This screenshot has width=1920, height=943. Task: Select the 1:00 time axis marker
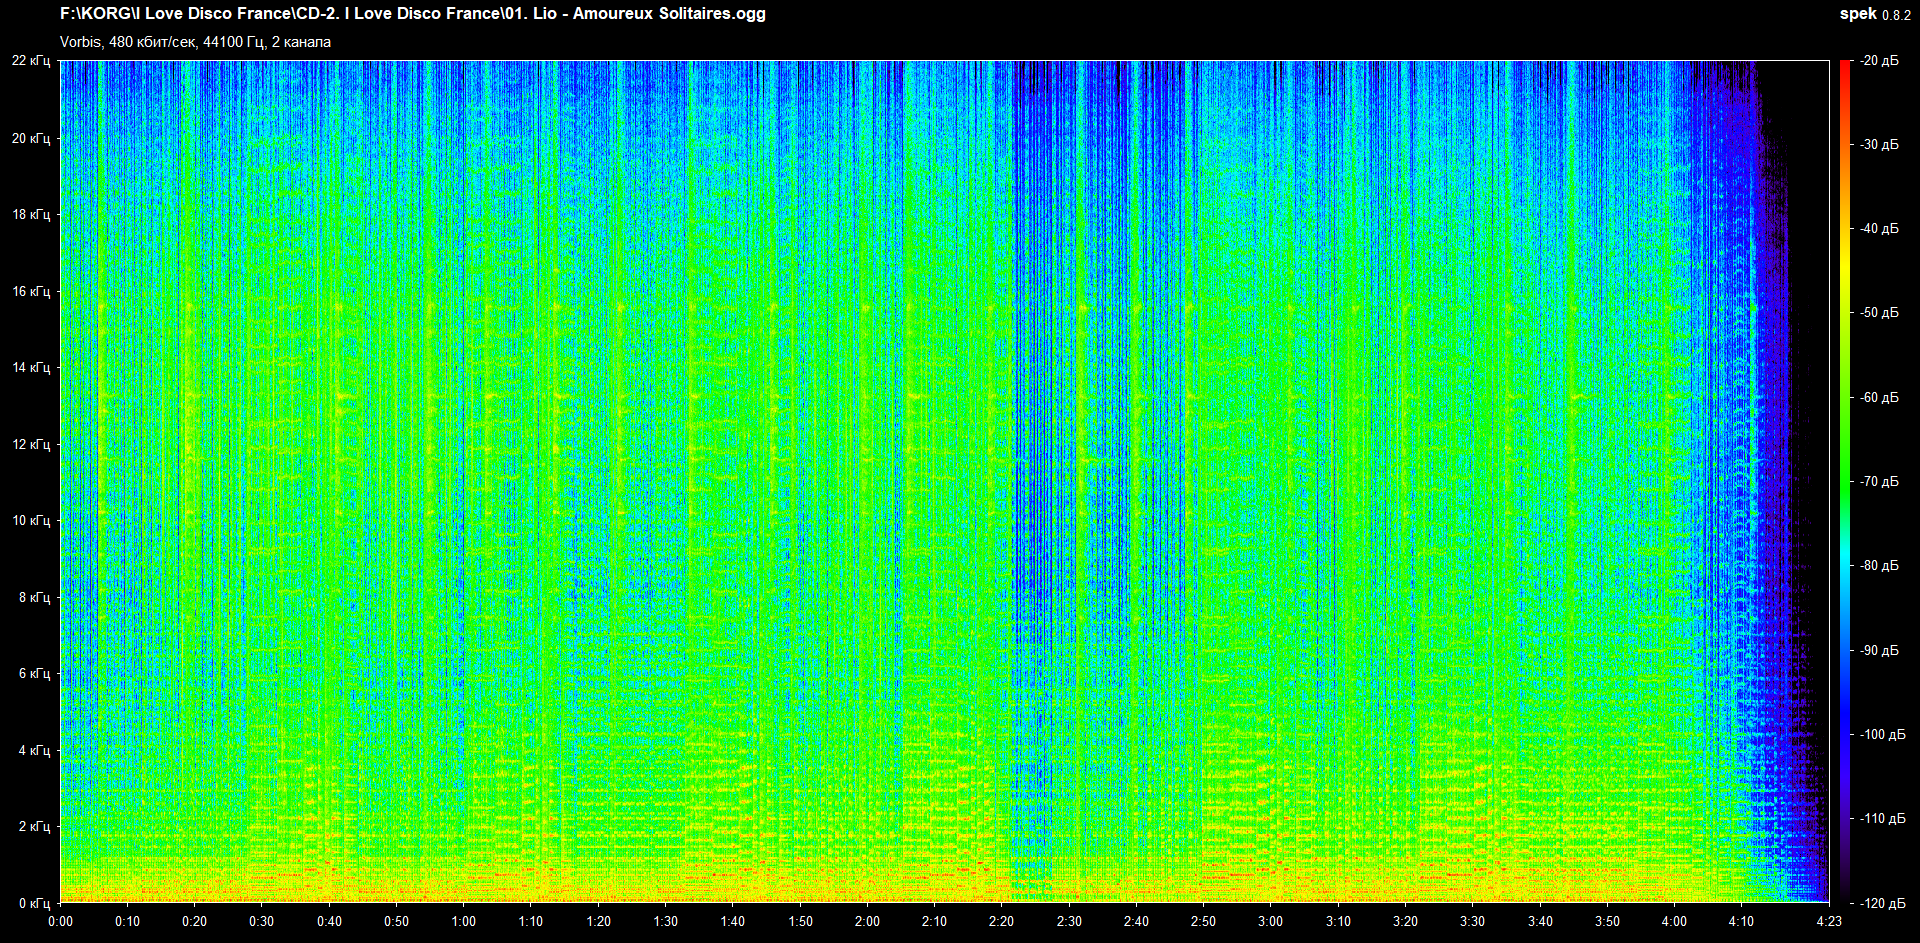pyautogui.click(x=464, y=921)
